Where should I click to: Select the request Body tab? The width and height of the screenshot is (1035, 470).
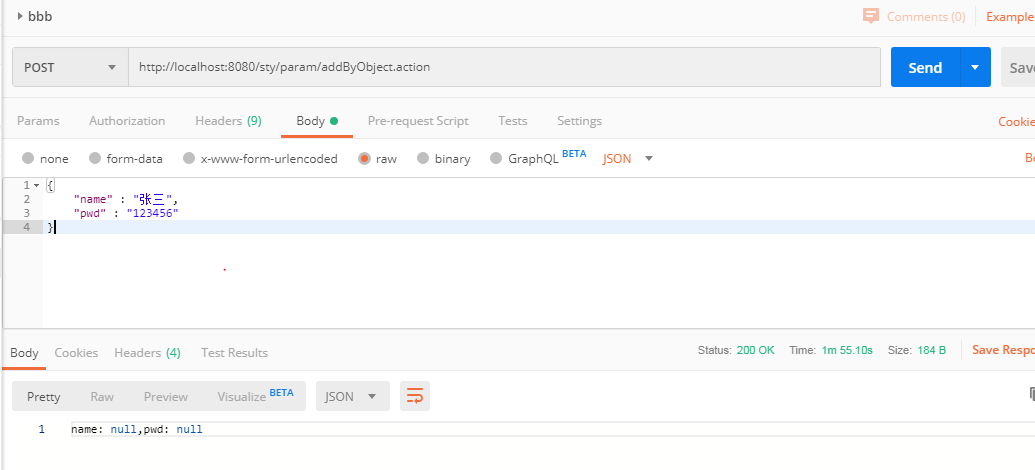point(317,121)
